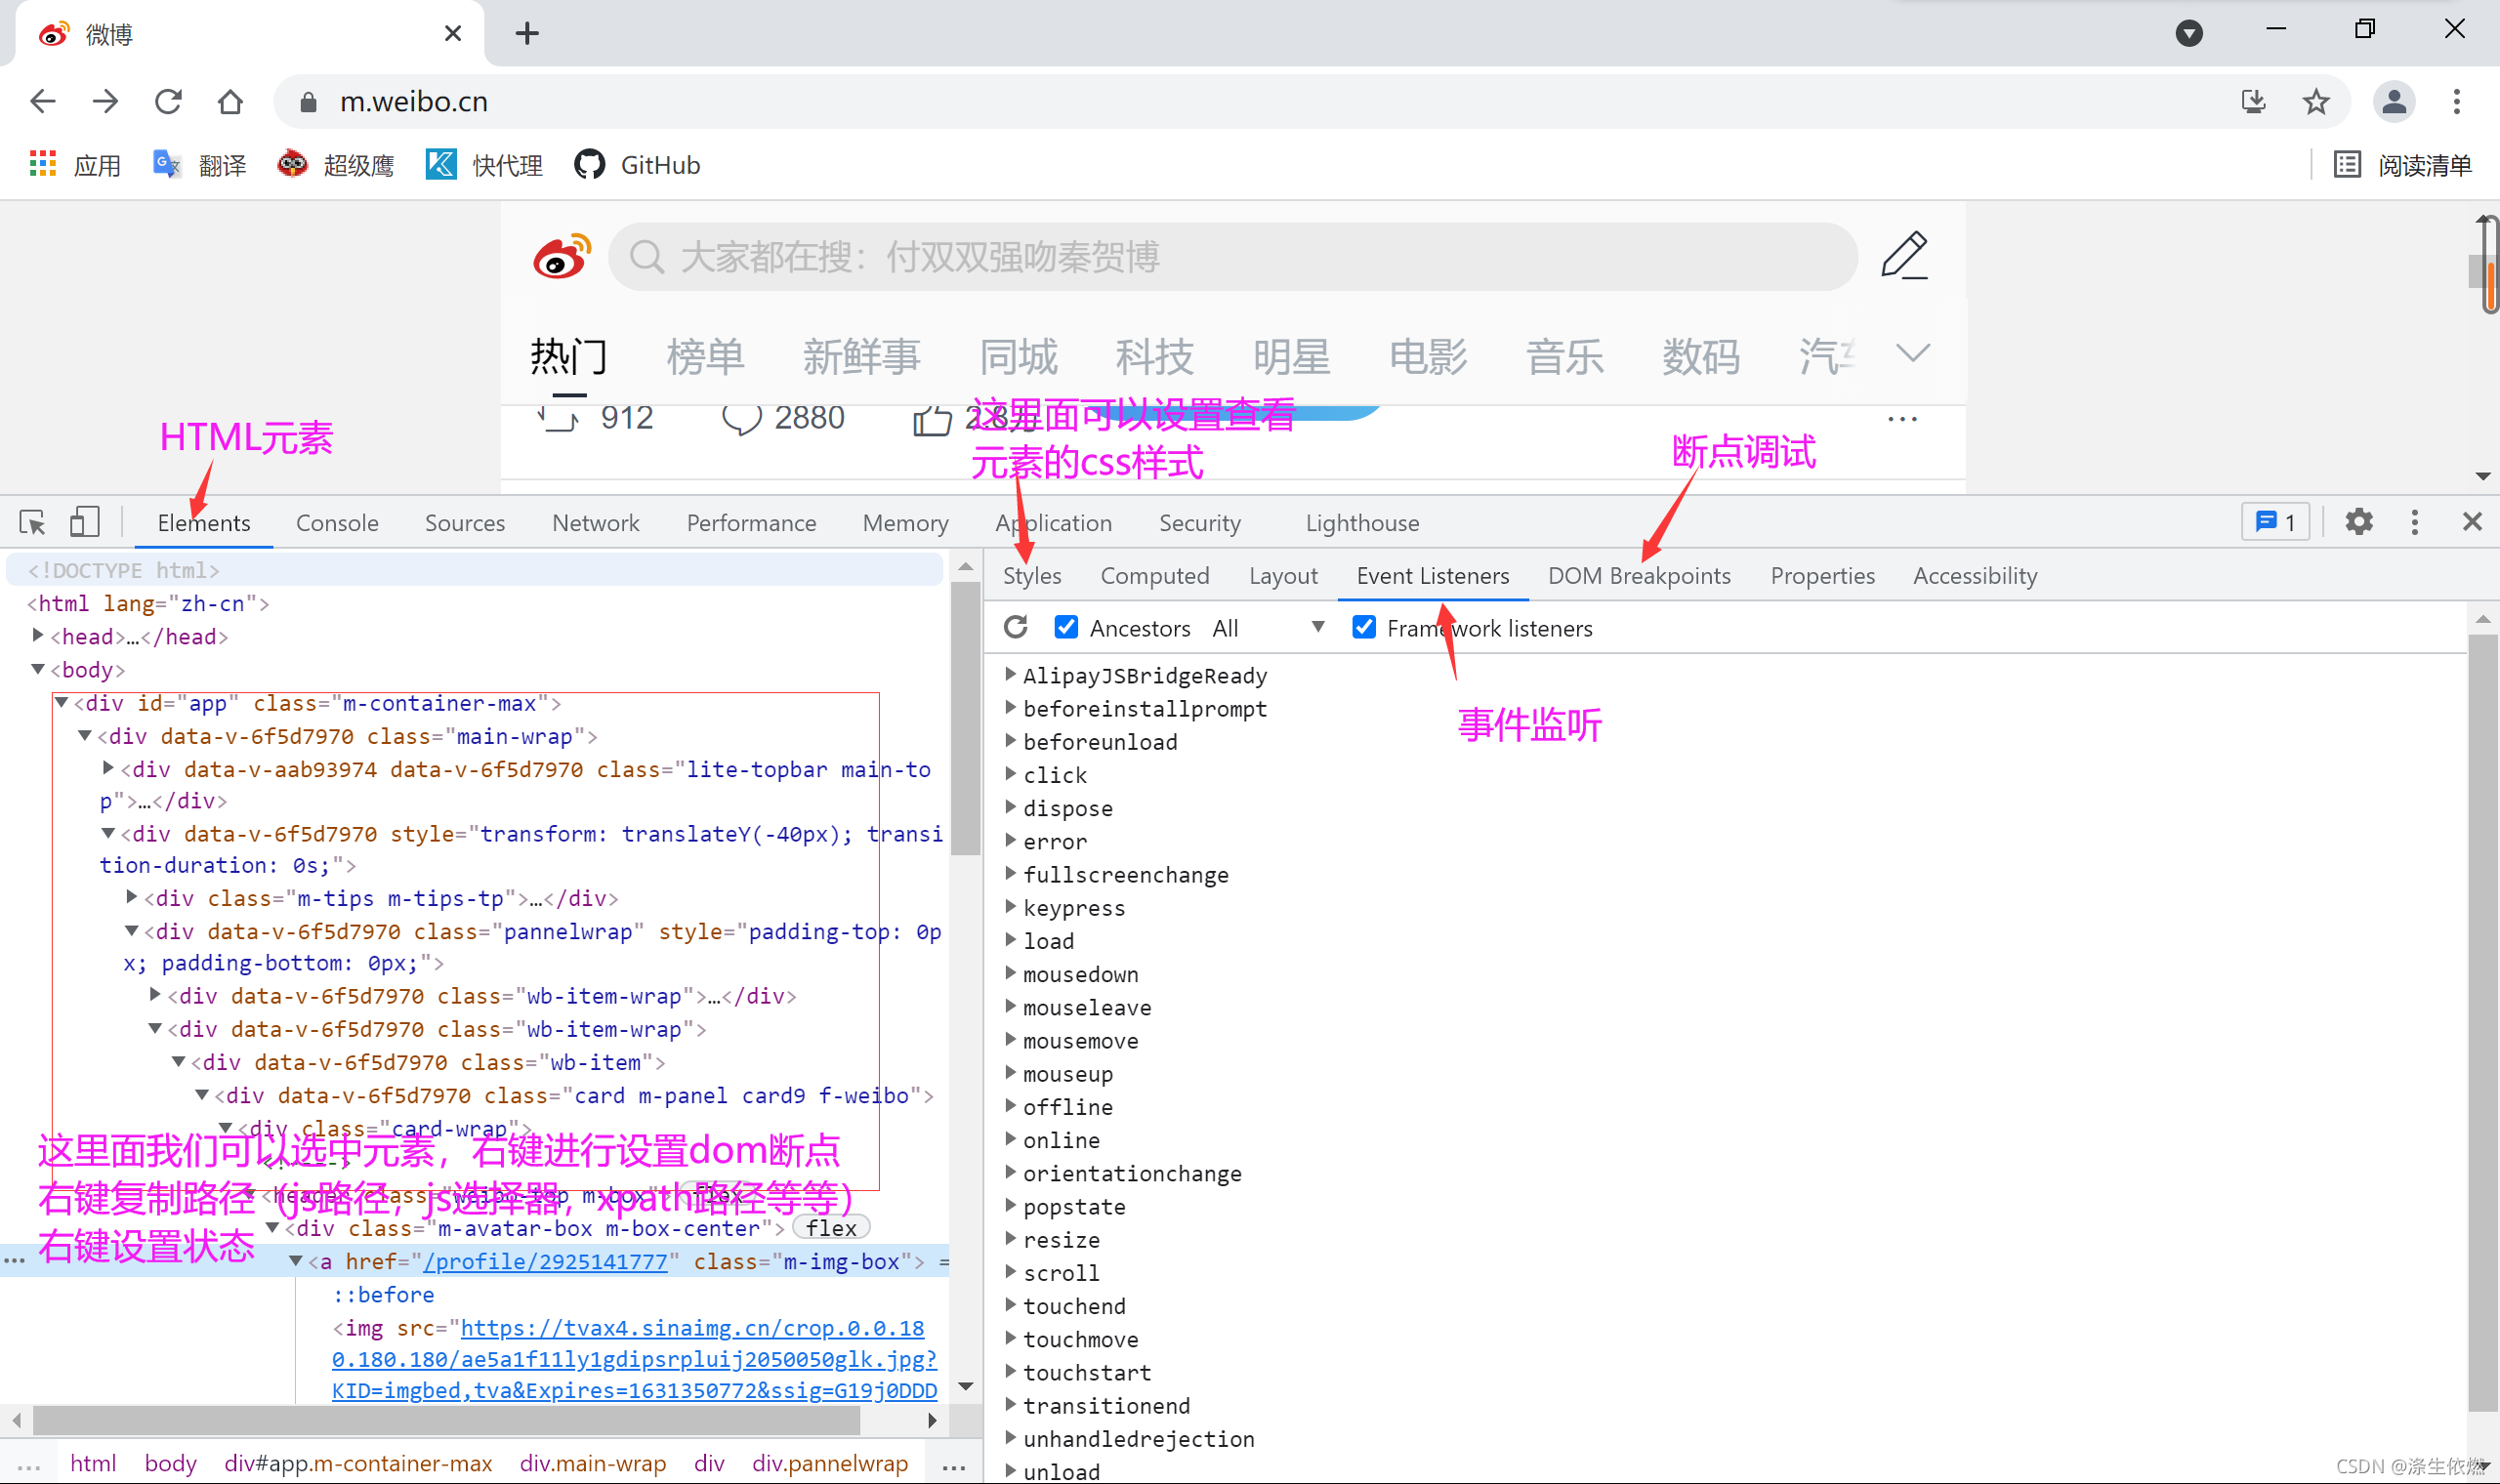This screenshot has height=1484, width=2500.
Task: Open the DevTools issues counter
Action: (2275, 522)
